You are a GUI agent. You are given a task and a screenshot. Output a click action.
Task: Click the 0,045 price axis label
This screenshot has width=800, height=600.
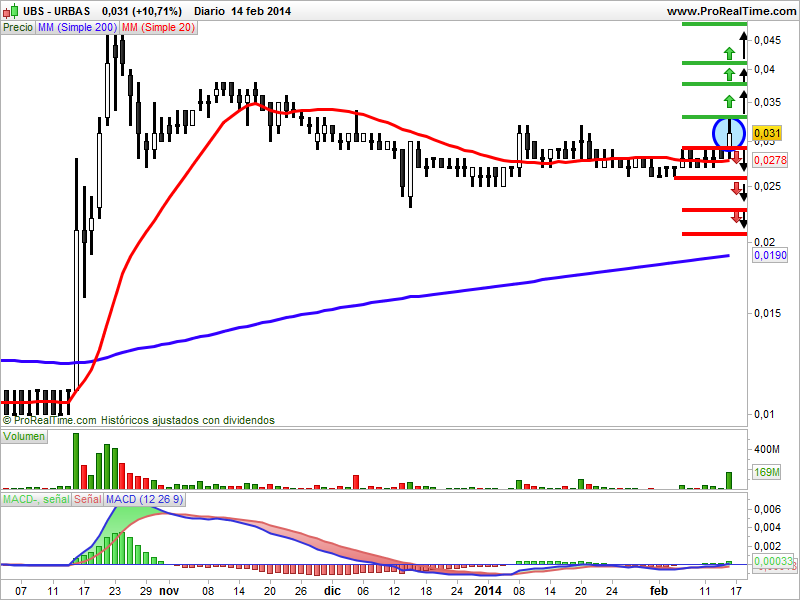pos(767,40)
